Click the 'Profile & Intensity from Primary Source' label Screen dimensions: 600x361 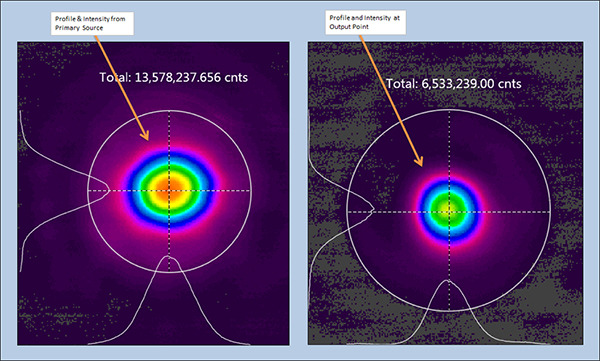click(x=92, y=23)
